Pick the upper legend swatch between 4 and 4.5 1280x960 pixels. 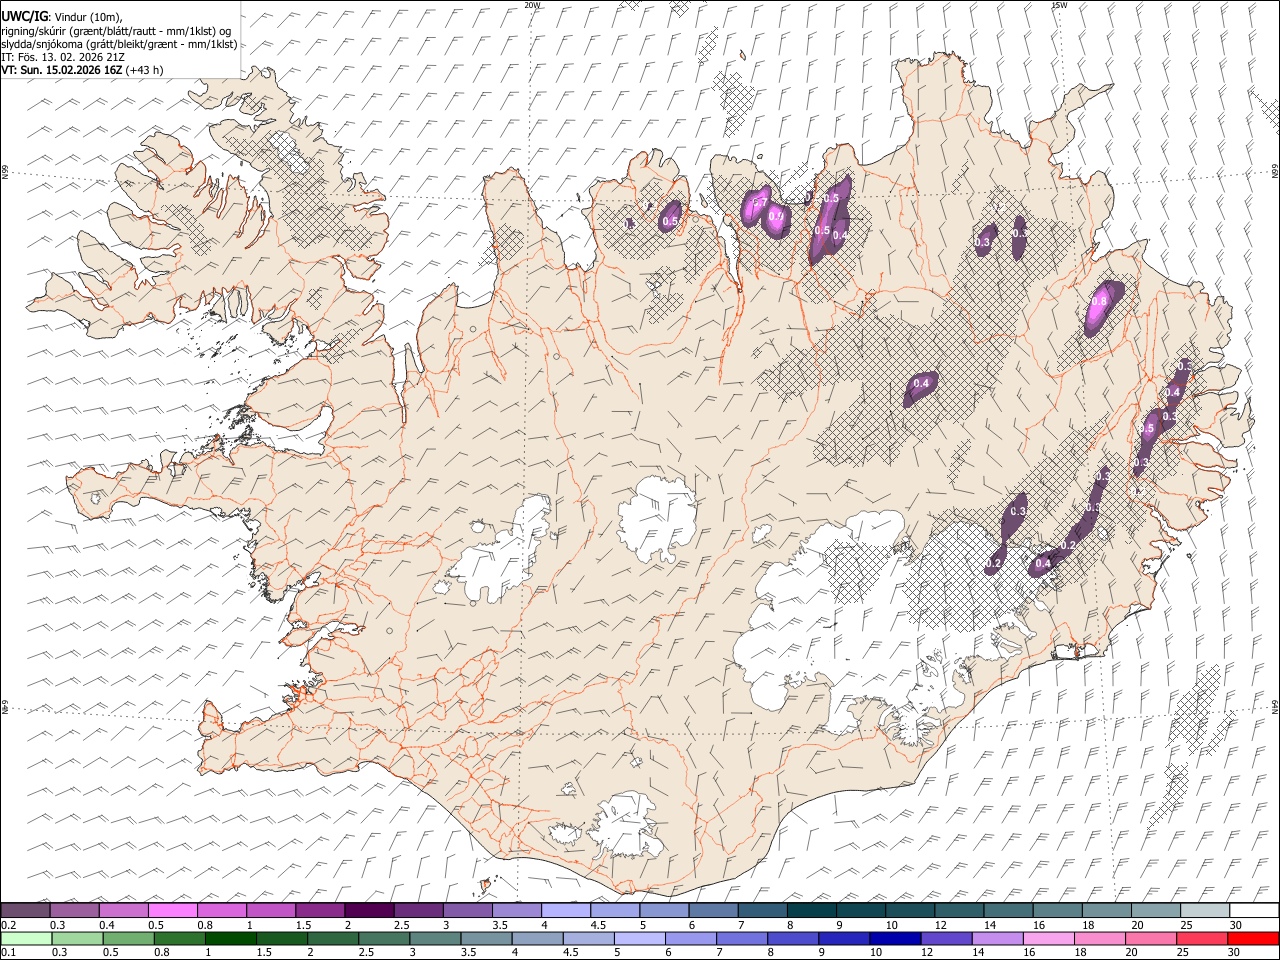pyautogui.click(x=565, y=911)
